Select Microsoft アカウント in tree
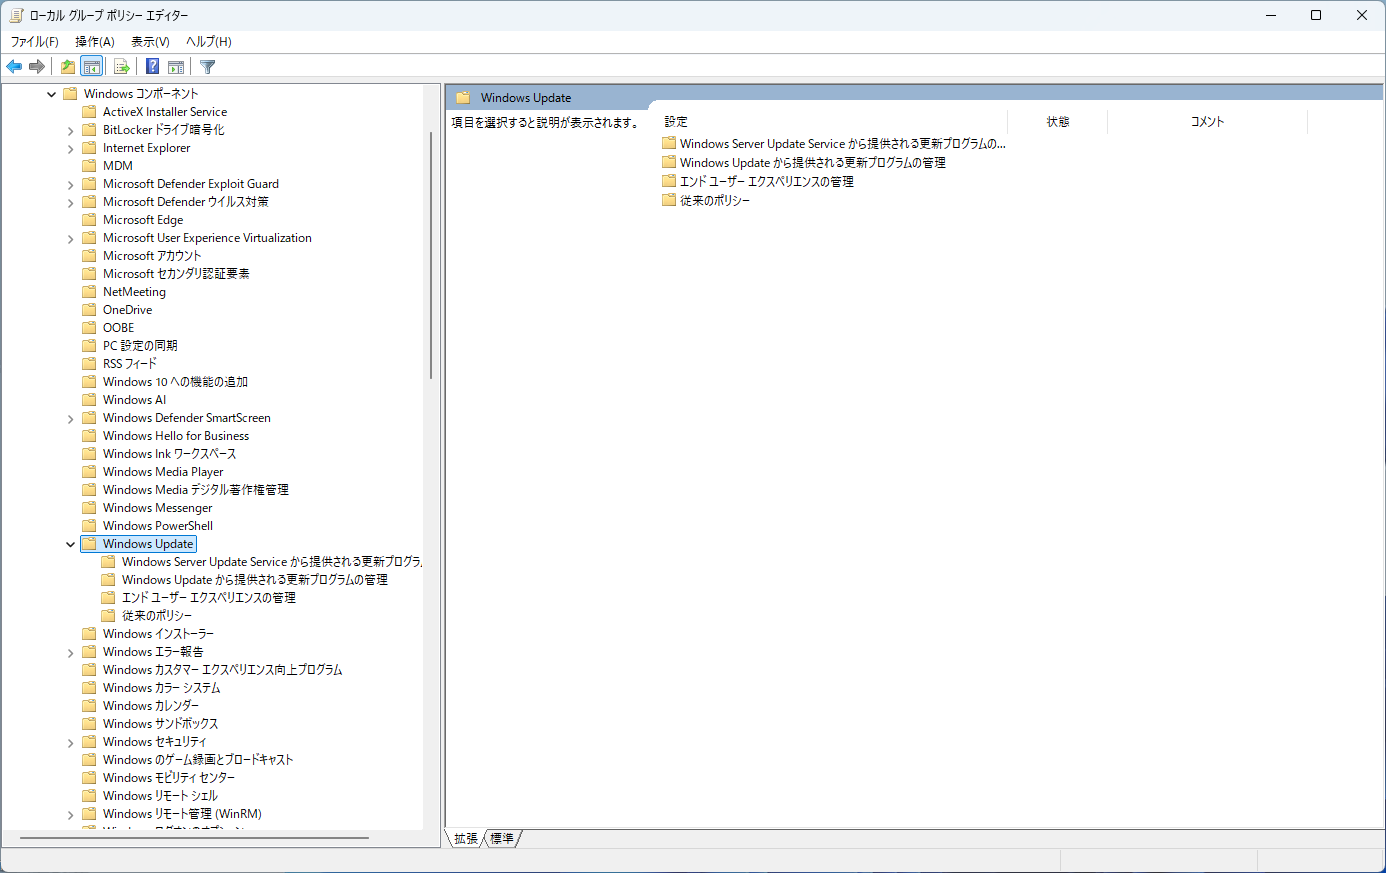 point(152,256)
